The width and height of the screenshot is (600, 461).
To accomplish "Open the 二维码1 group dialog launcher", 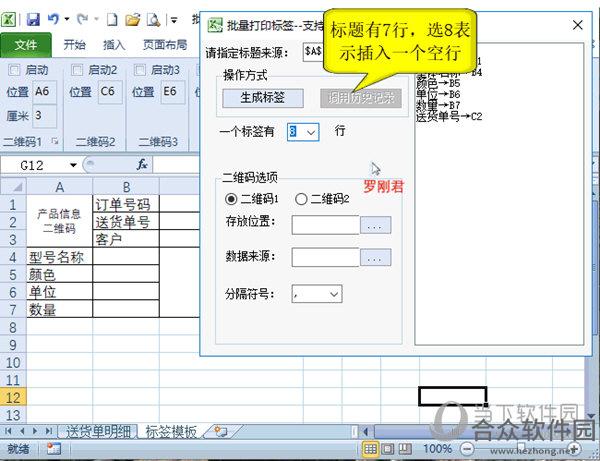I will [55, 141].
